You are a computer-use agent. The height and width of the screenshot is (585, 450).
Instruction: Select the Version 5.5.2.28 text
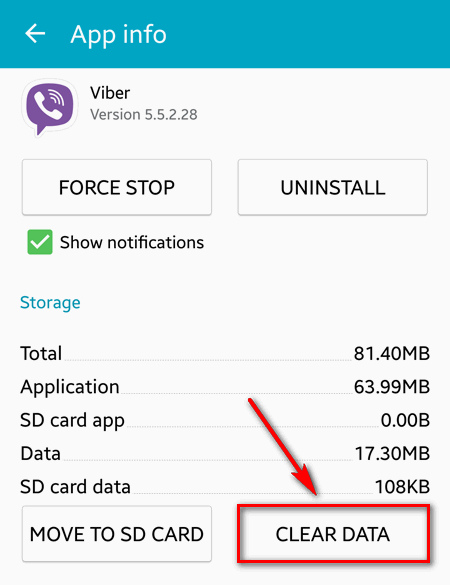[x=144, y=115]
